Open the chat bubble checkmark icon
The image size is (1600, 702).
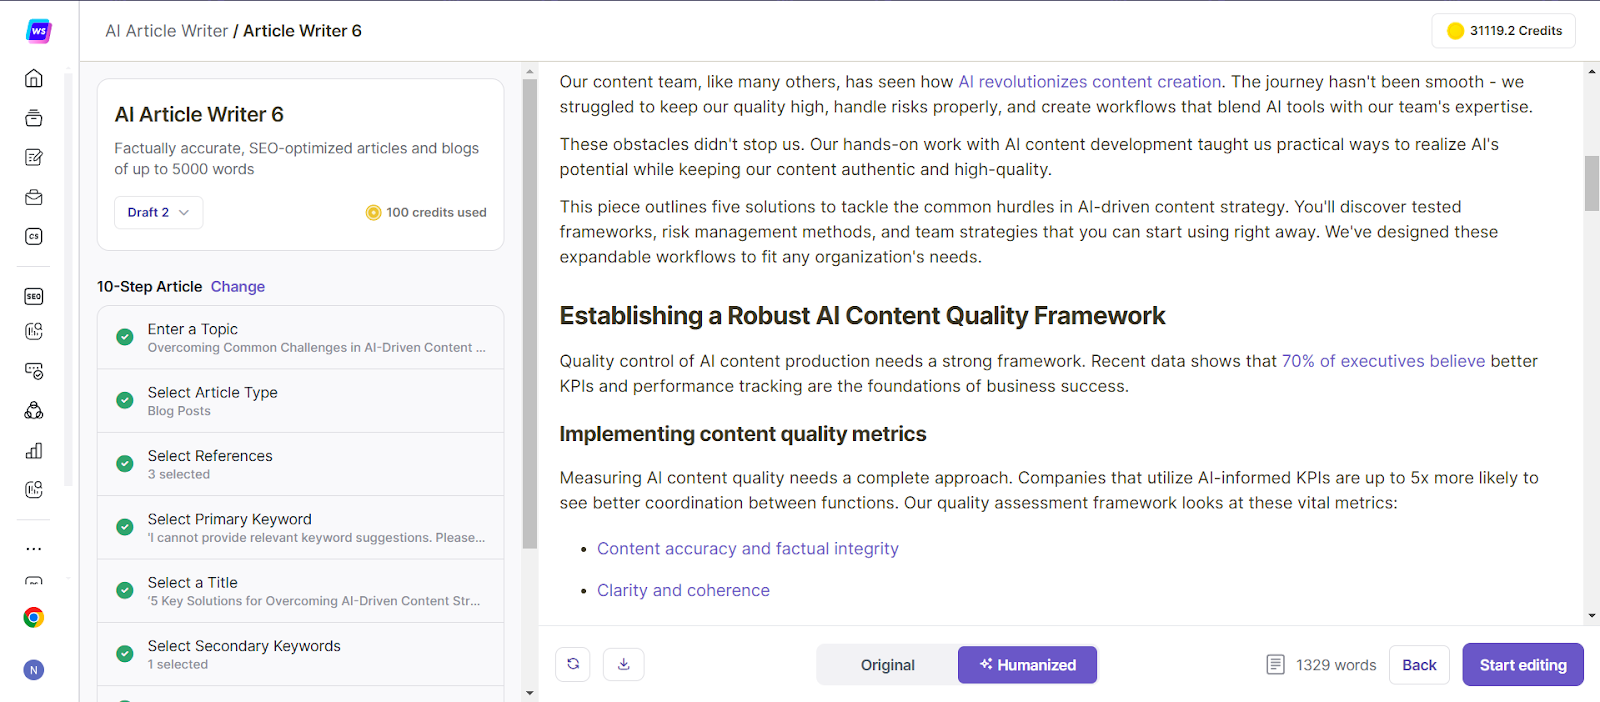34,371
